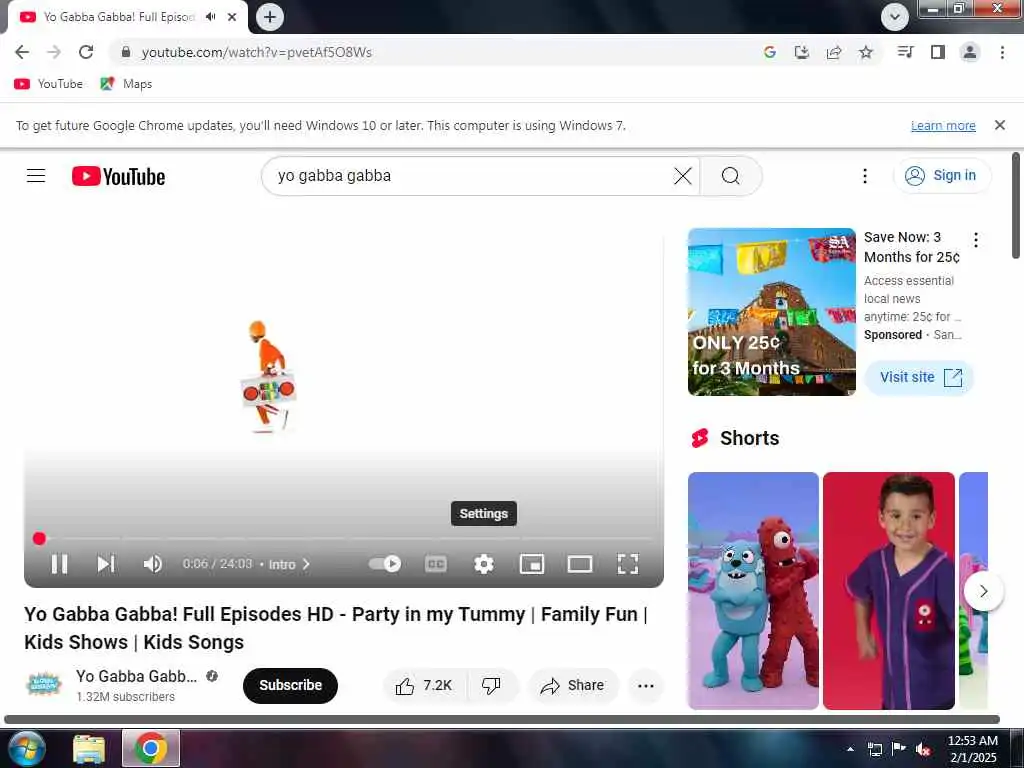Viewport: 1024px width, 768px height.
Task: Click the install app icon in address bar
Action: coord(801,52)
